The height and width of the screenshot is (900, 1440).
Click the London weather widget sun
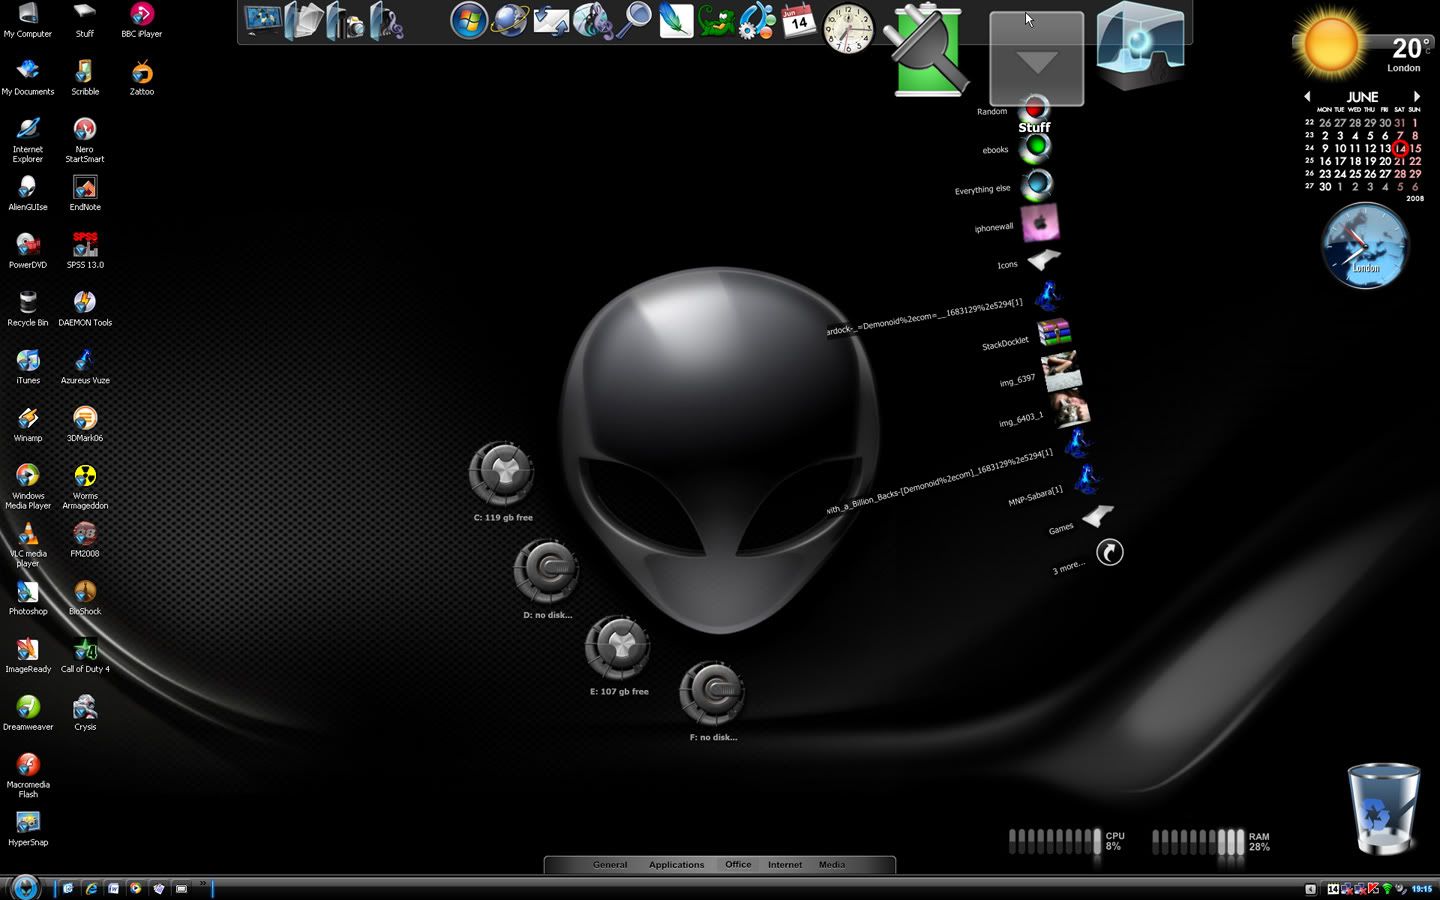pyautogui.click(x=1330, y=44)
